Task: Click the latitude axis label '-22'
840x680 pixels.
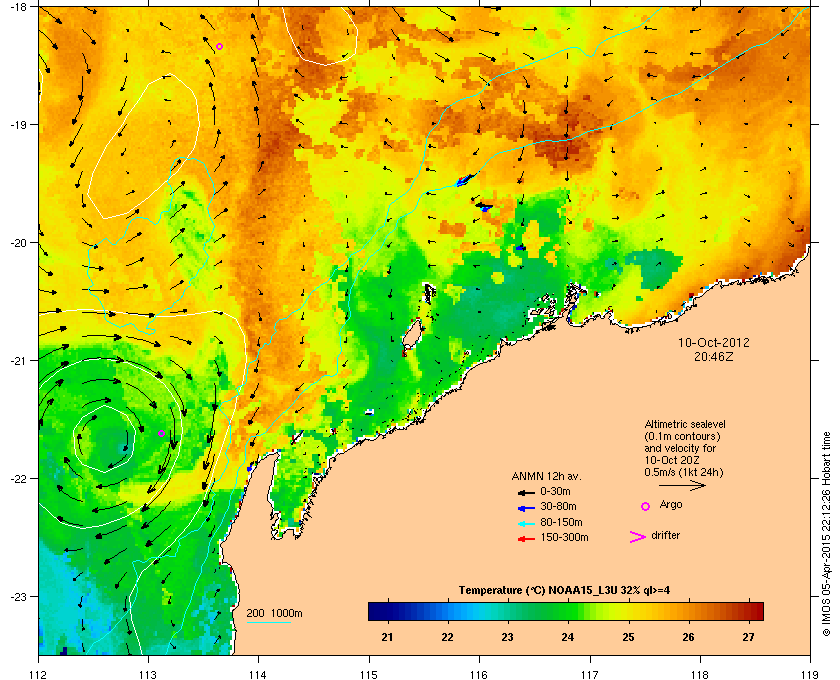Action: pos(18,479)
